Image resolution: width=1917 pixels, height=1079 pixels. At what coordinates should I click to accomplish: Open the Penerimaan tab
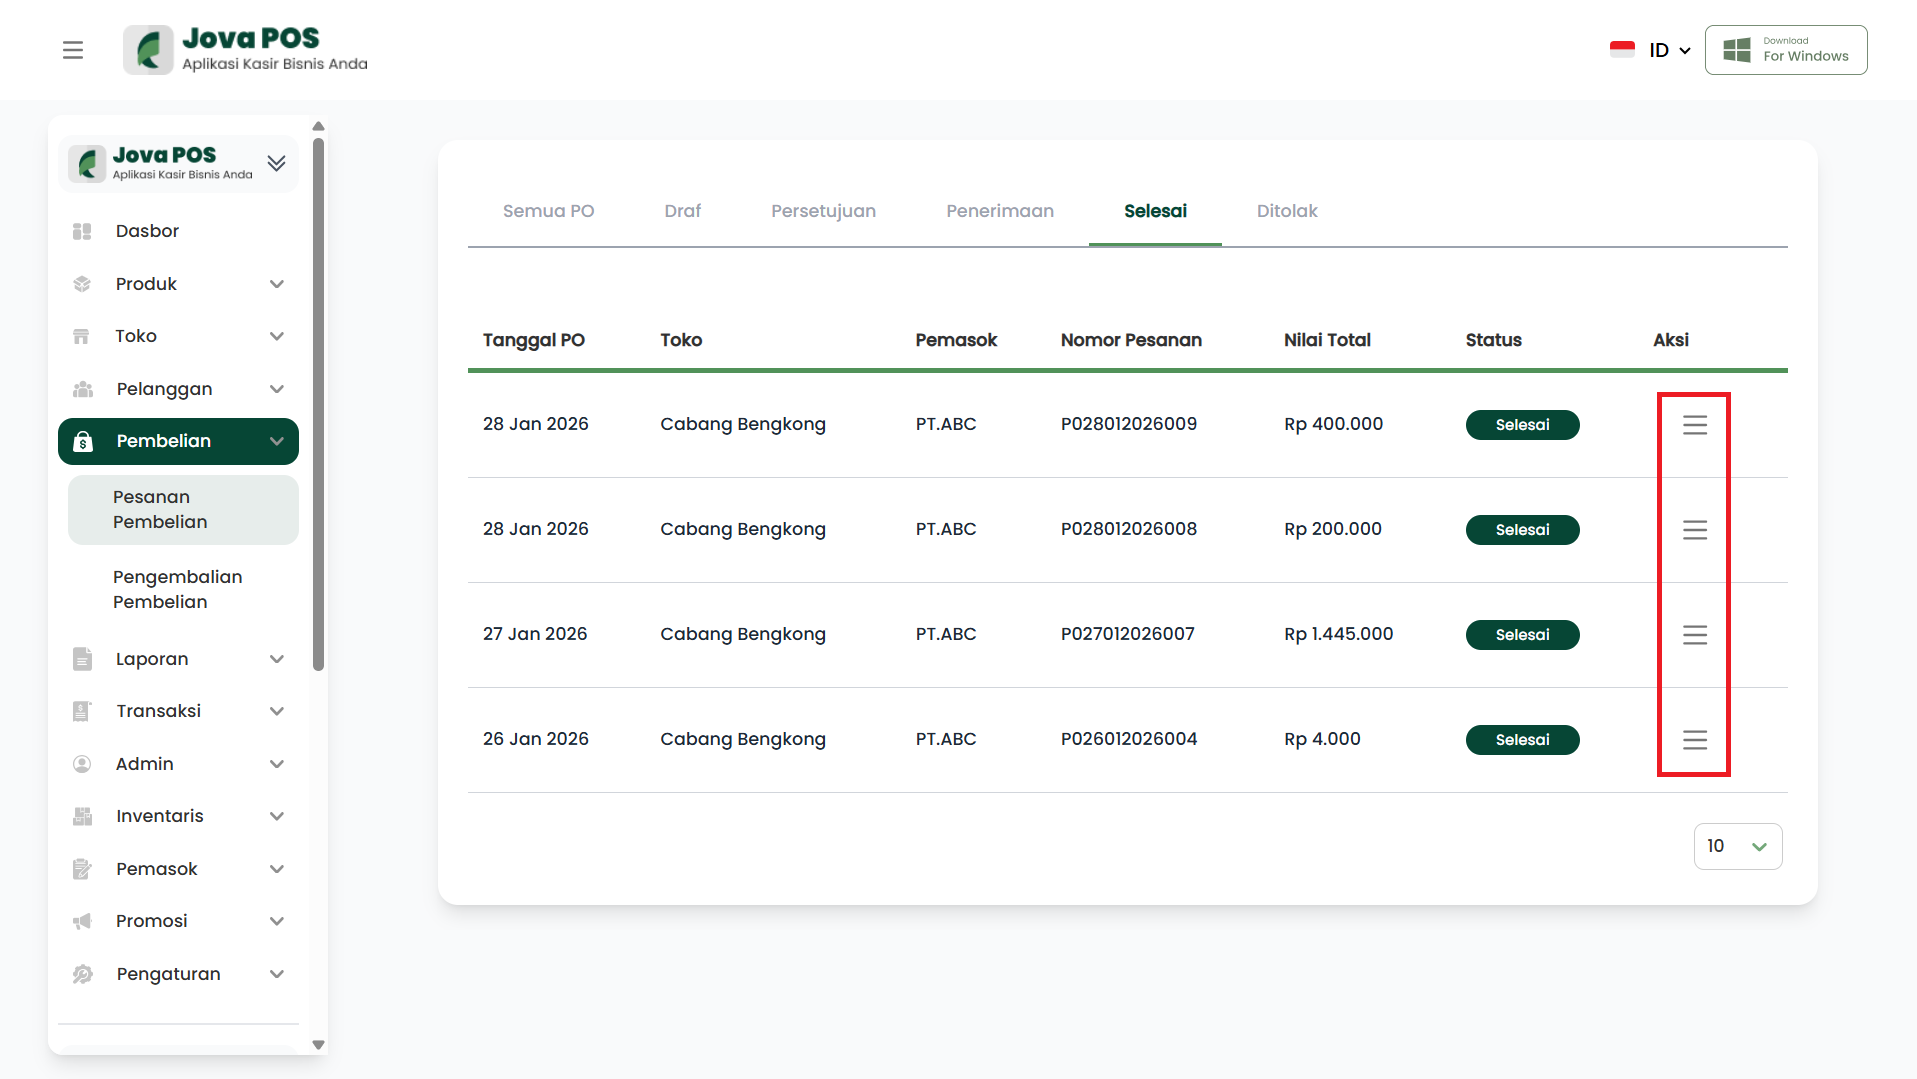pos(999,211)
